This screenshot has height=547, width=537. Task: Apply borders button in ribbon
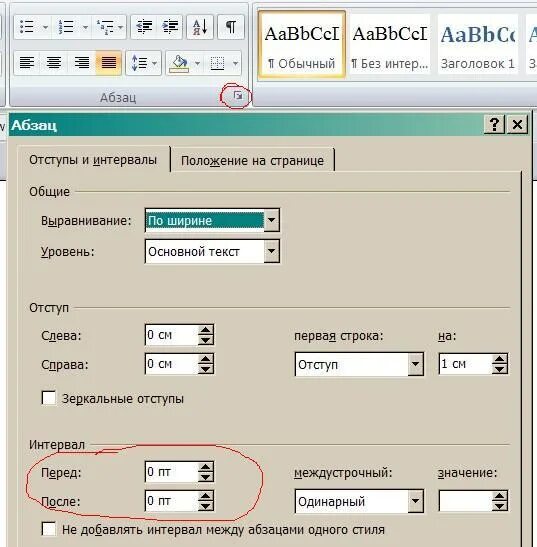click(217, 63)
